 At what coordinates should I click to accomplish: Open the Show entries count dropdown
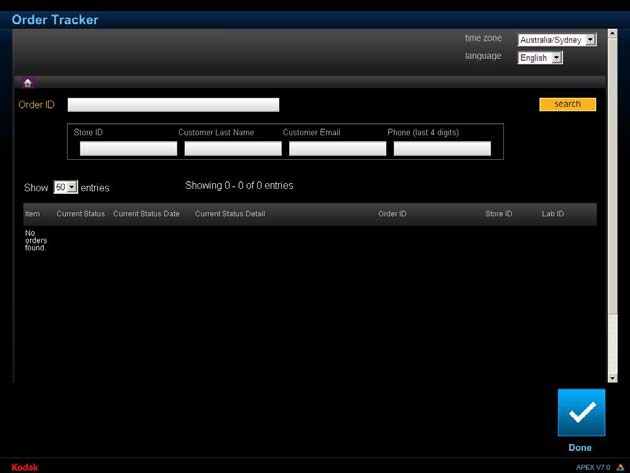65,187
